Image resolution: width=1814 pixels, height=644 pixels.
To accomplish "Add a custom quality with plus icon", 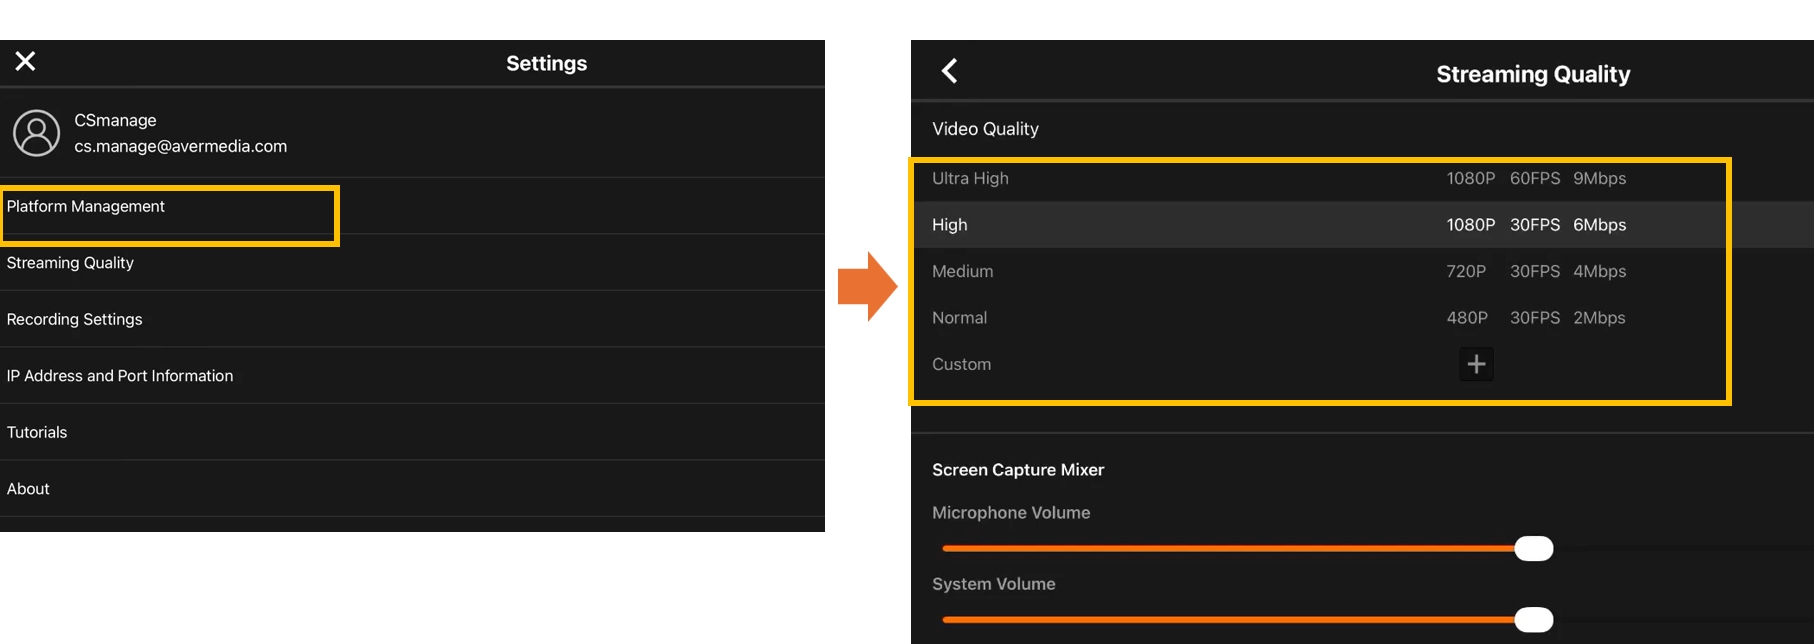I will pos(1476,364).
